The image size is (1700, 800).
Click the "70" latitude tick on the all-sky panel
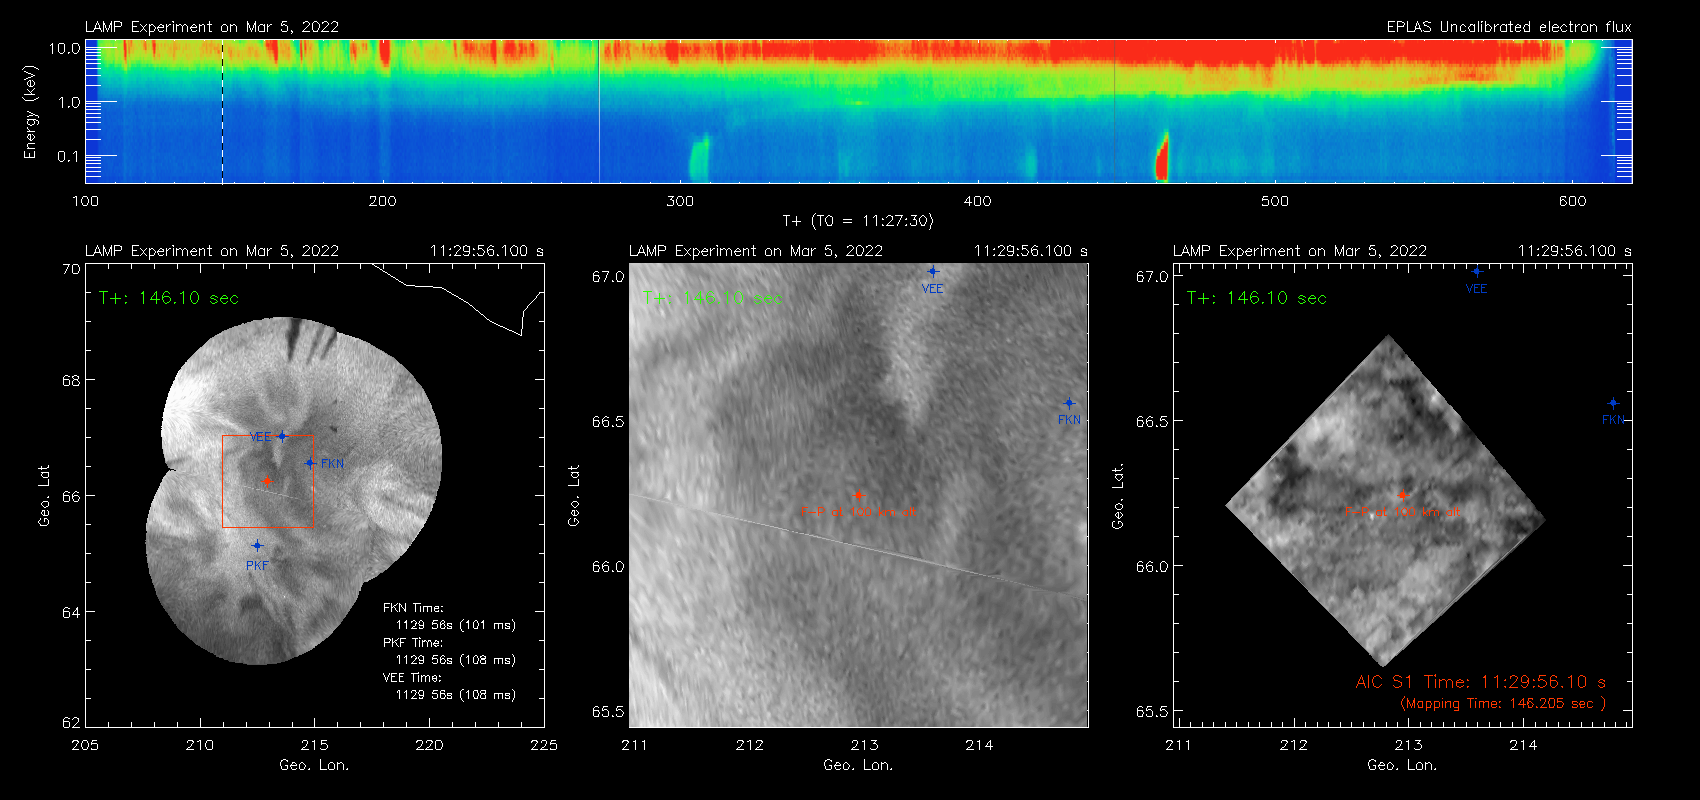click(71, 269)
